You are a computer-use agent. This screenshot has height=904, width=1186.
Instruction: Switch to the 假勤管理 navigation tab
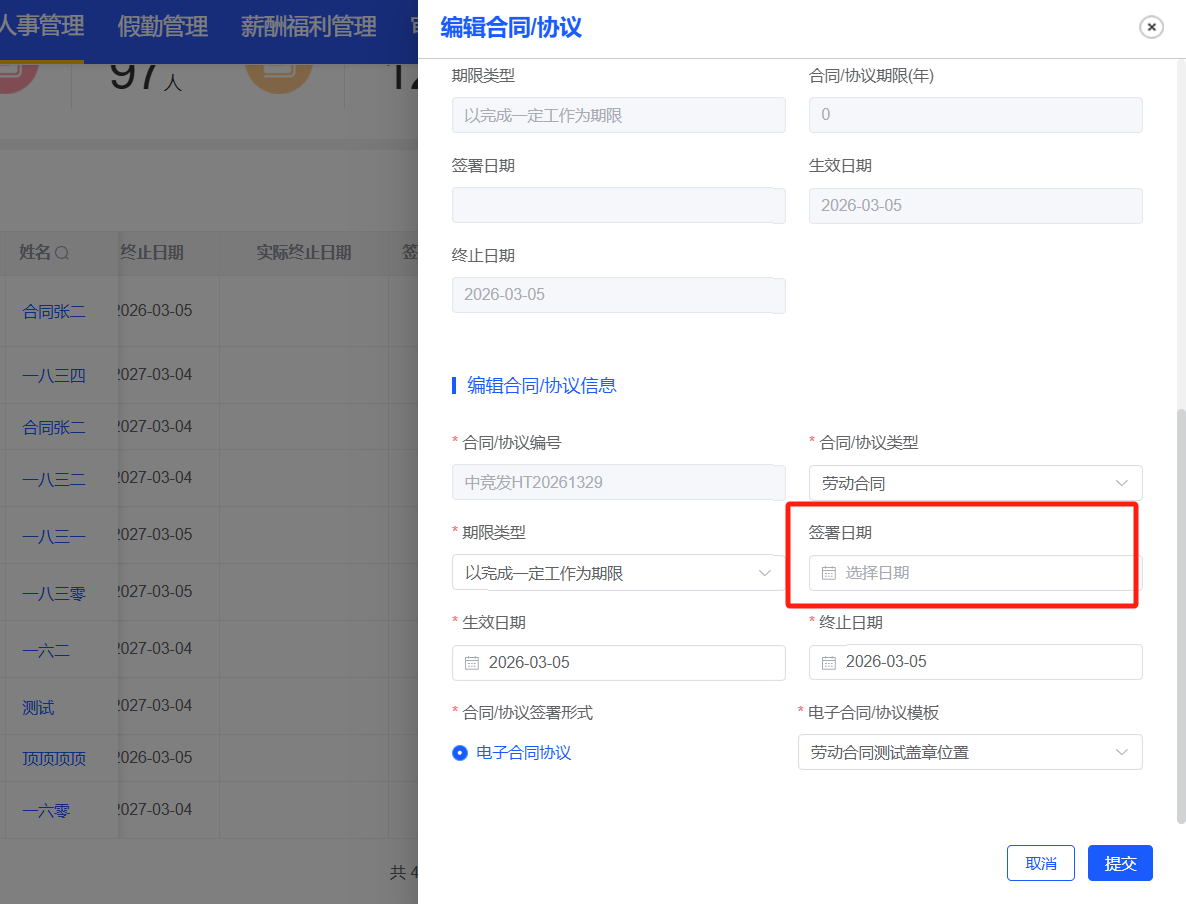(163, 26)
